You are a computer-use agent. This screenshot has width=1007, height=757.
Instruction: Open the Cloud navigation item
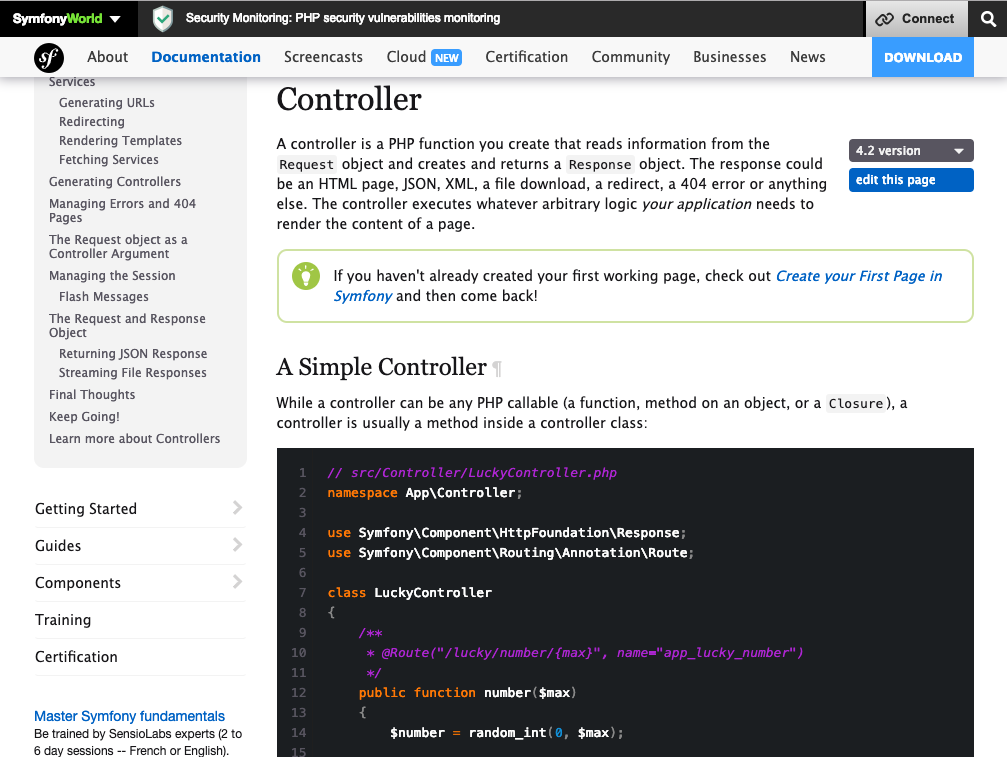(406, 57)
